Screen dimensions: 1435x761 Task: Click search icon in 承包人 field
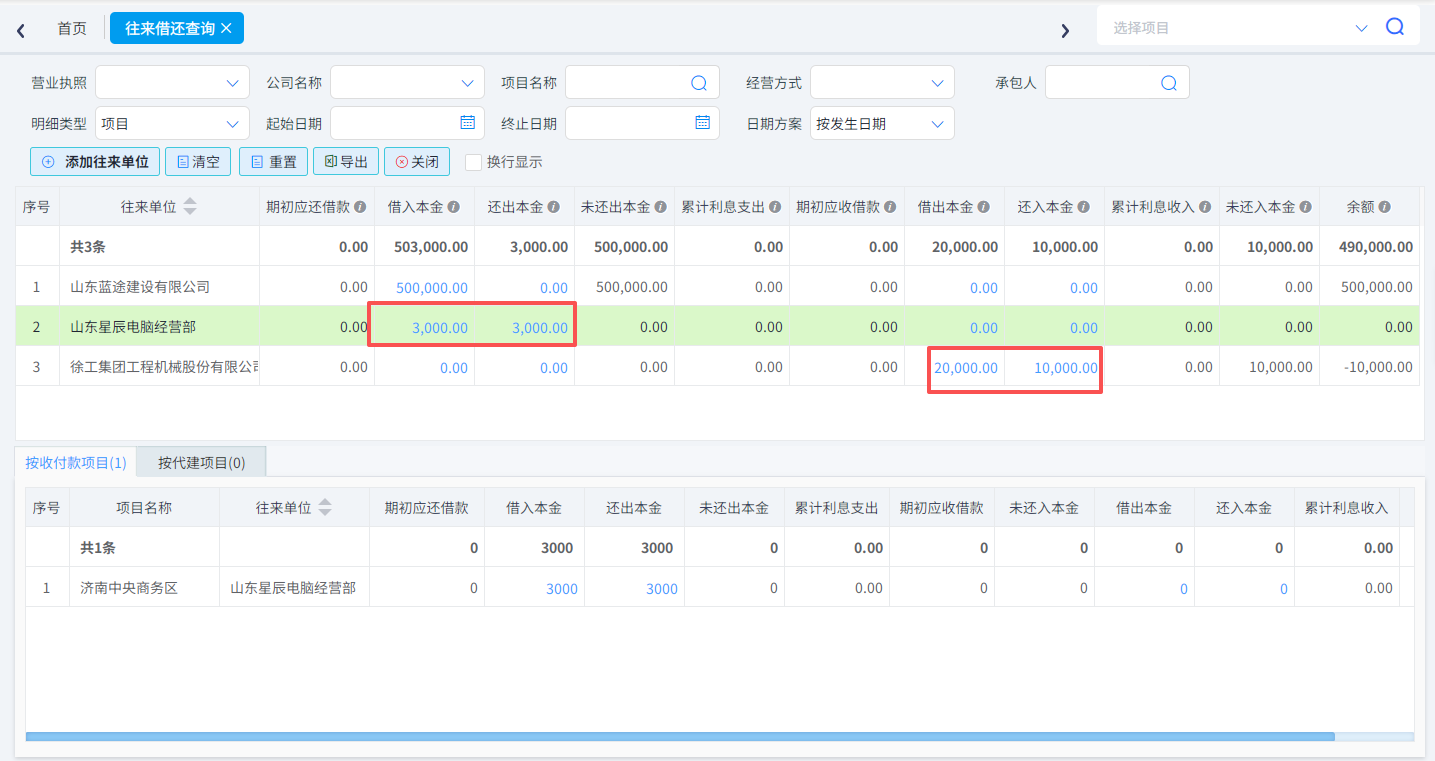coord(1168,83)
